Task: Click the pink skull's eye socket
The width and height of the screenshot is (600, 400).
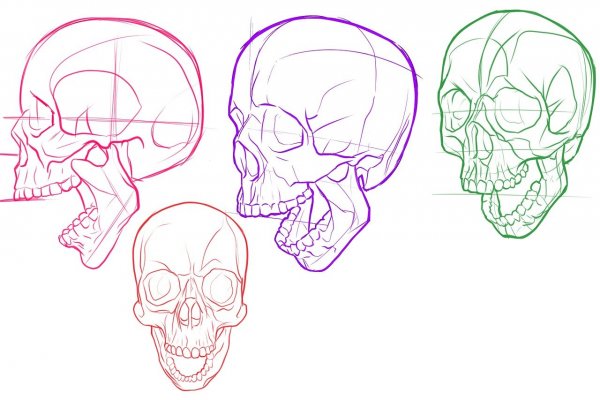Action: click(x=42, y=120)
